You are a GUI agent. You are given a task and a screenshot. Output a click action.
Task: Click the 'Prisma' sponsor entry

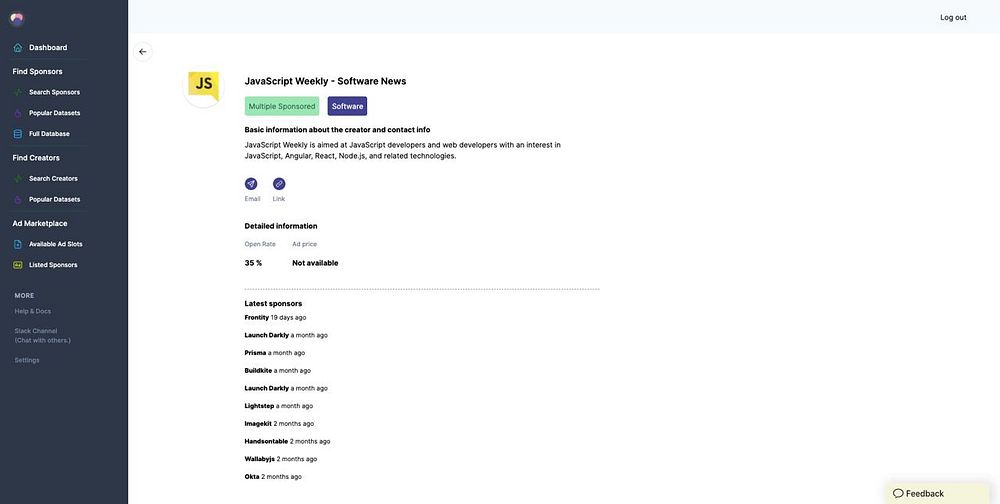275,353
